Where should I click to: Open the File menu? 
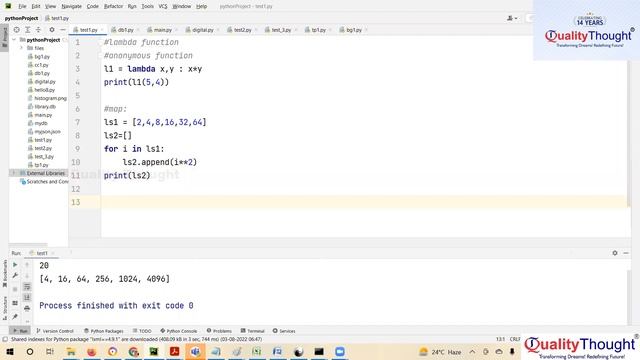coord(22,6)
